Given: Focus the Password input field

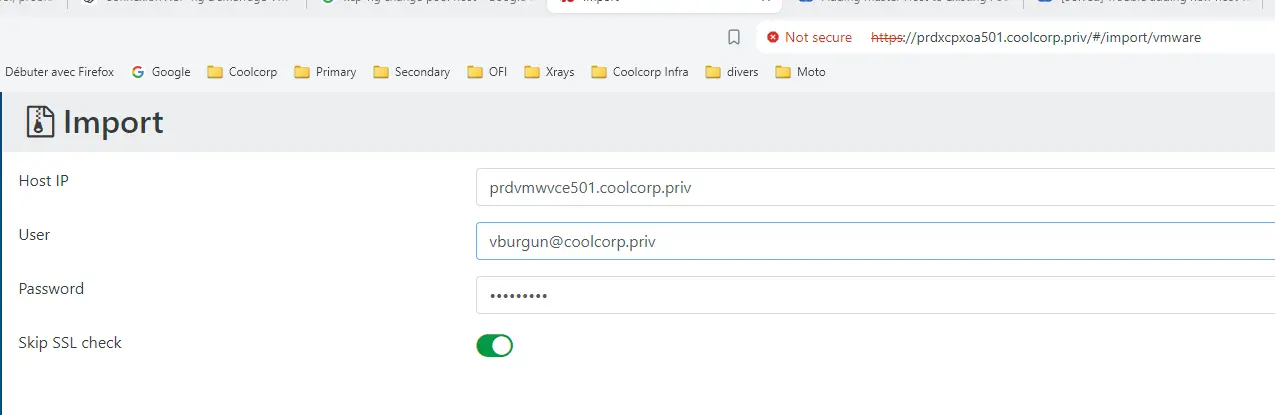Looking at the screenshot, I should (875, 295).
